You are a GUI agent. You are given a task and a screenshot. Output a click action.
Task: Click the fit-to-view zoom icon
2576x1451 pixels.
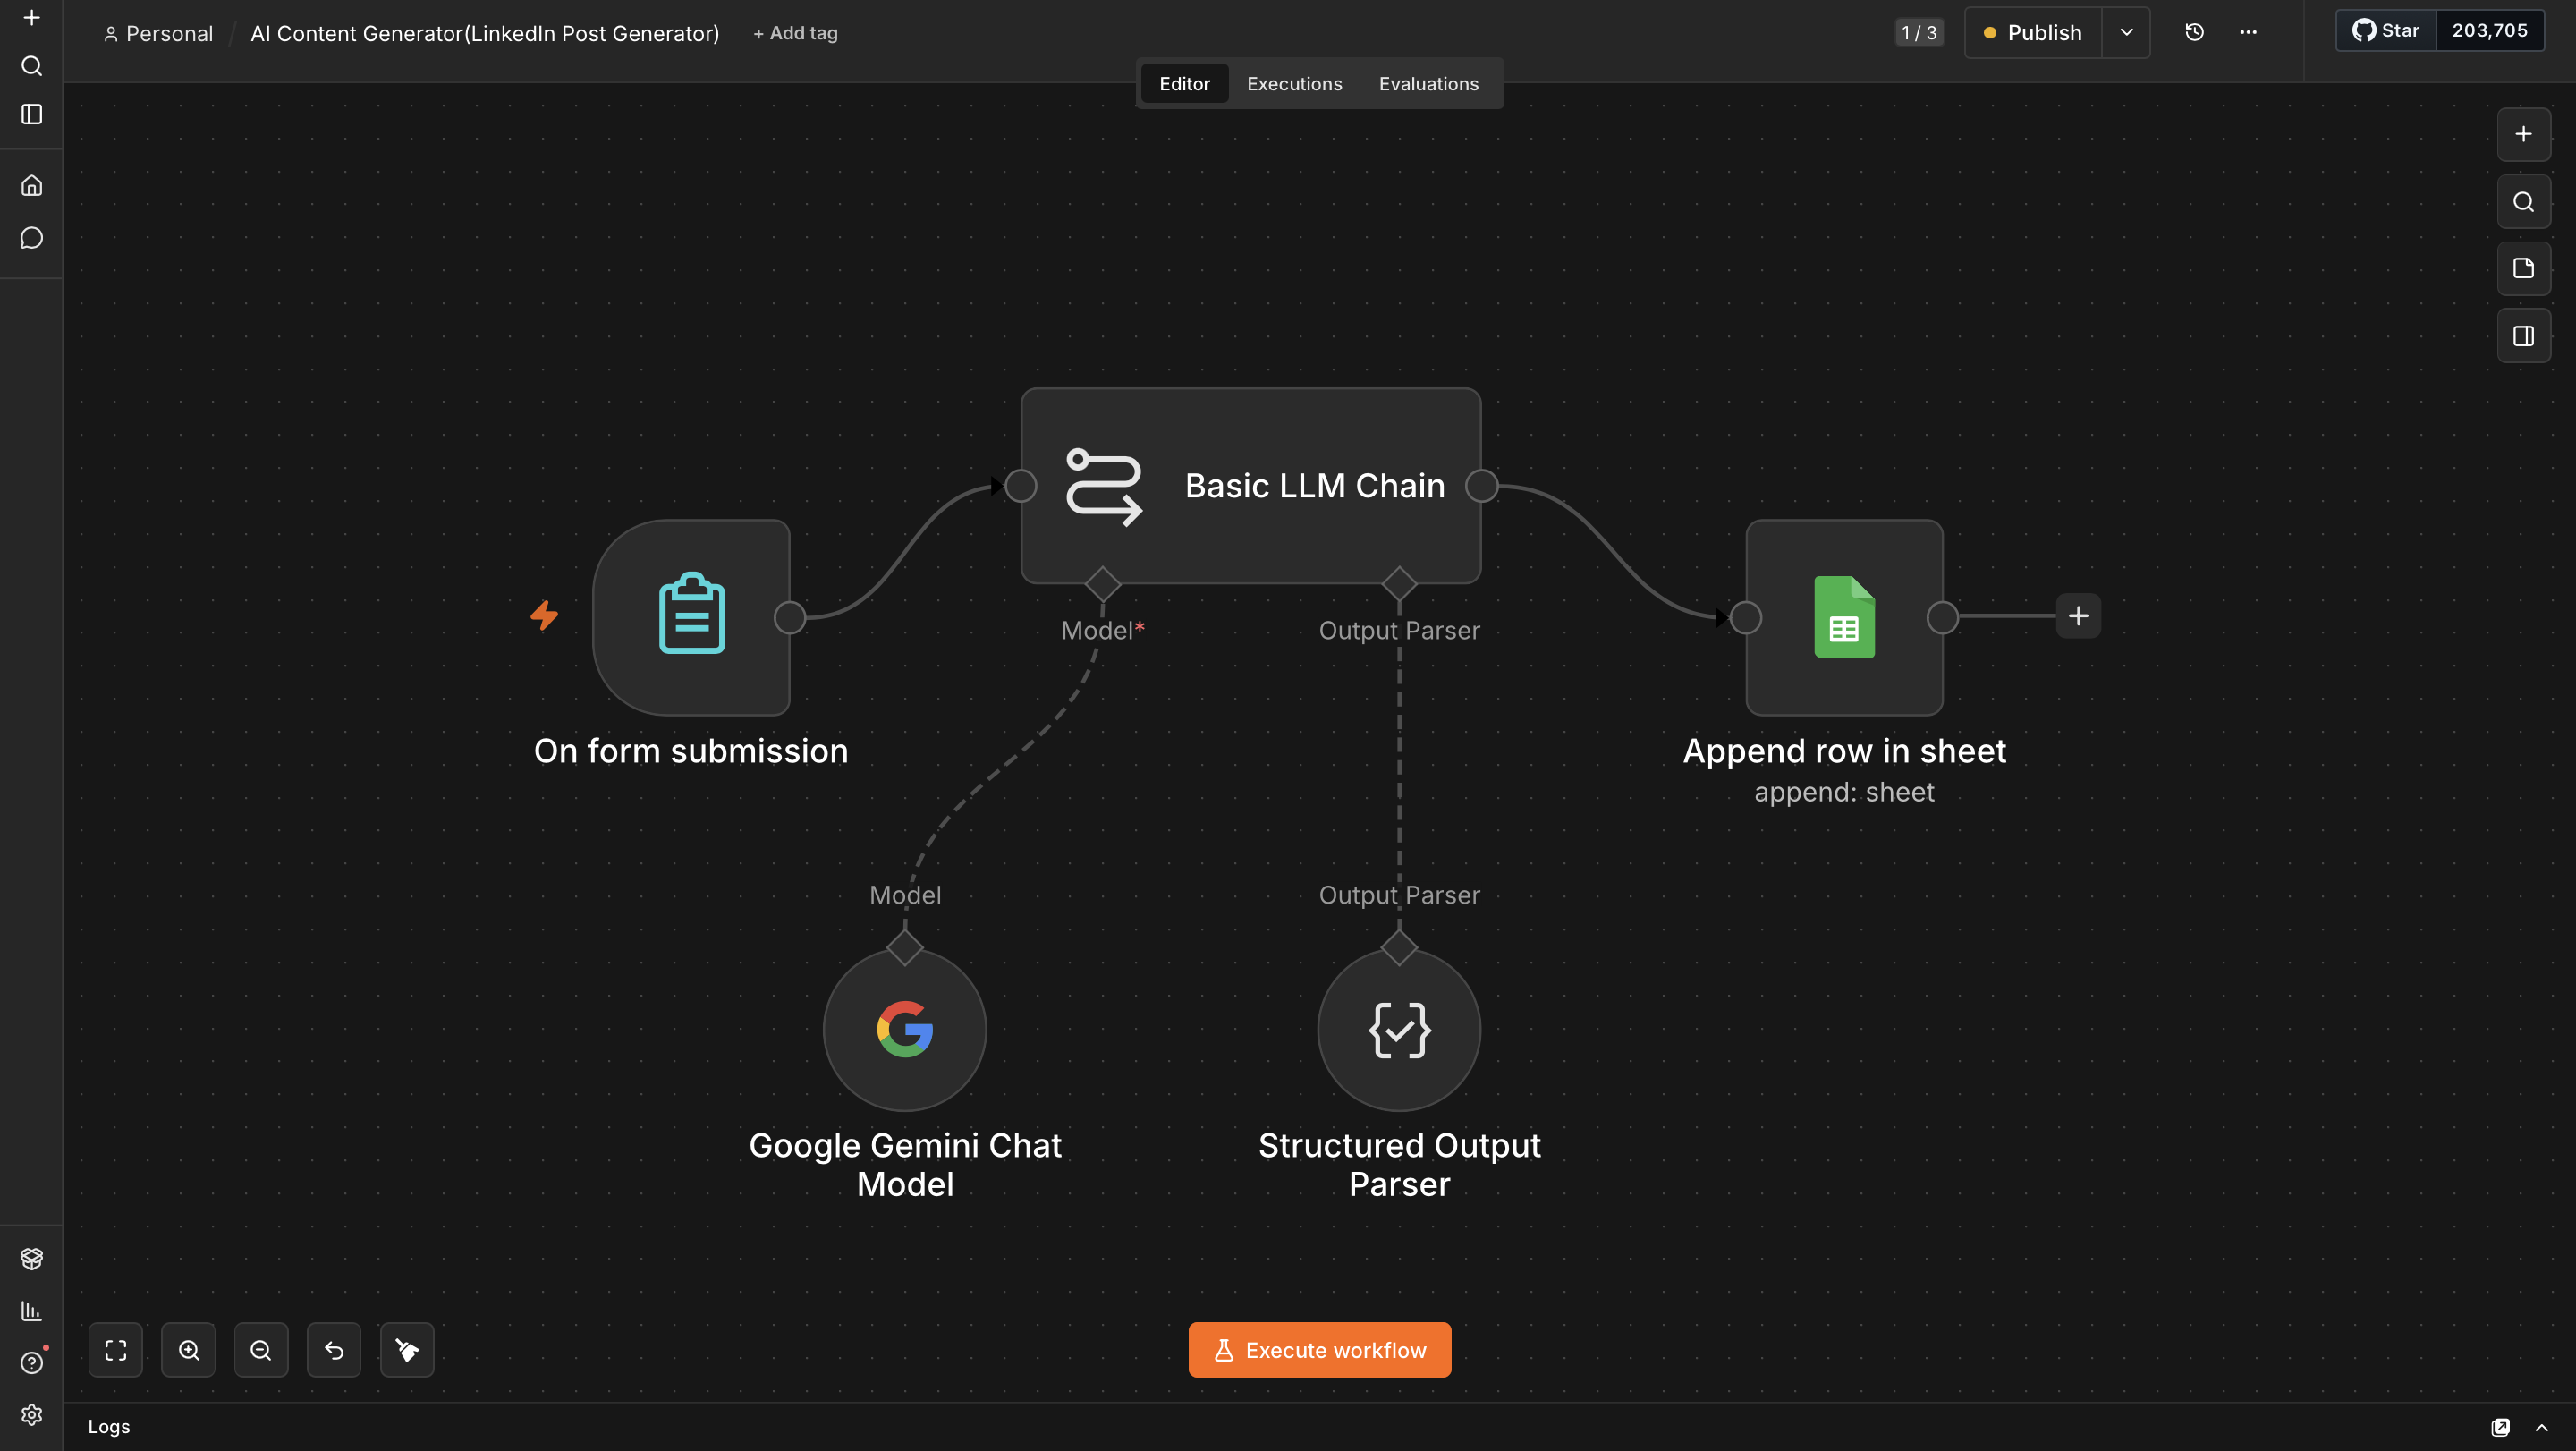coord(116,1350)
